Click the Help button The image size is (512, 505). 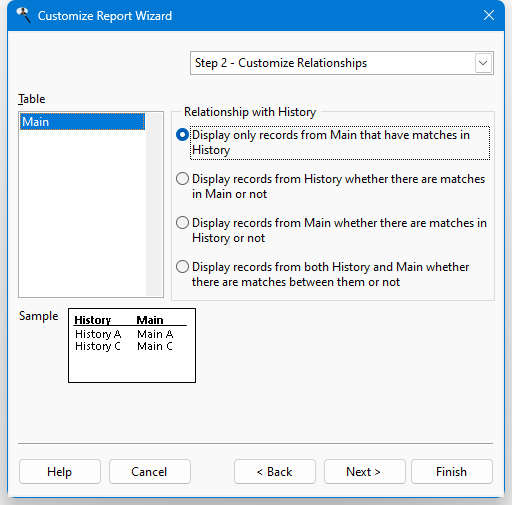click(60, 472)
